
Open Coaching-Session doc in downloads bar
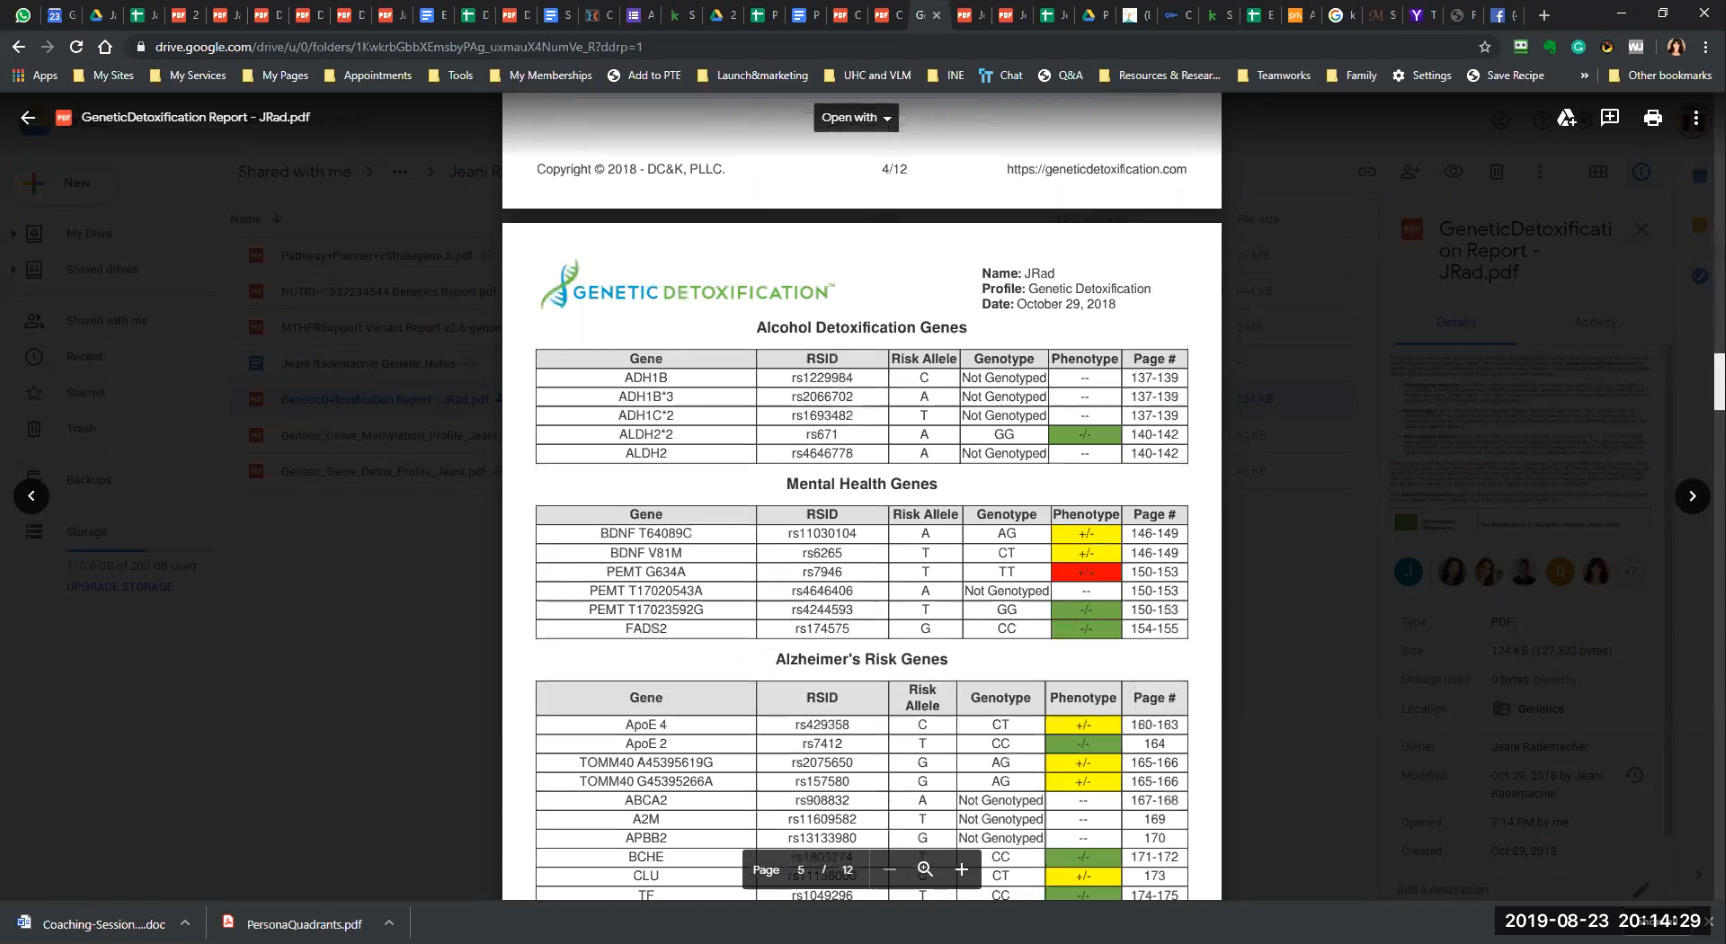click(x=92, y=924)
